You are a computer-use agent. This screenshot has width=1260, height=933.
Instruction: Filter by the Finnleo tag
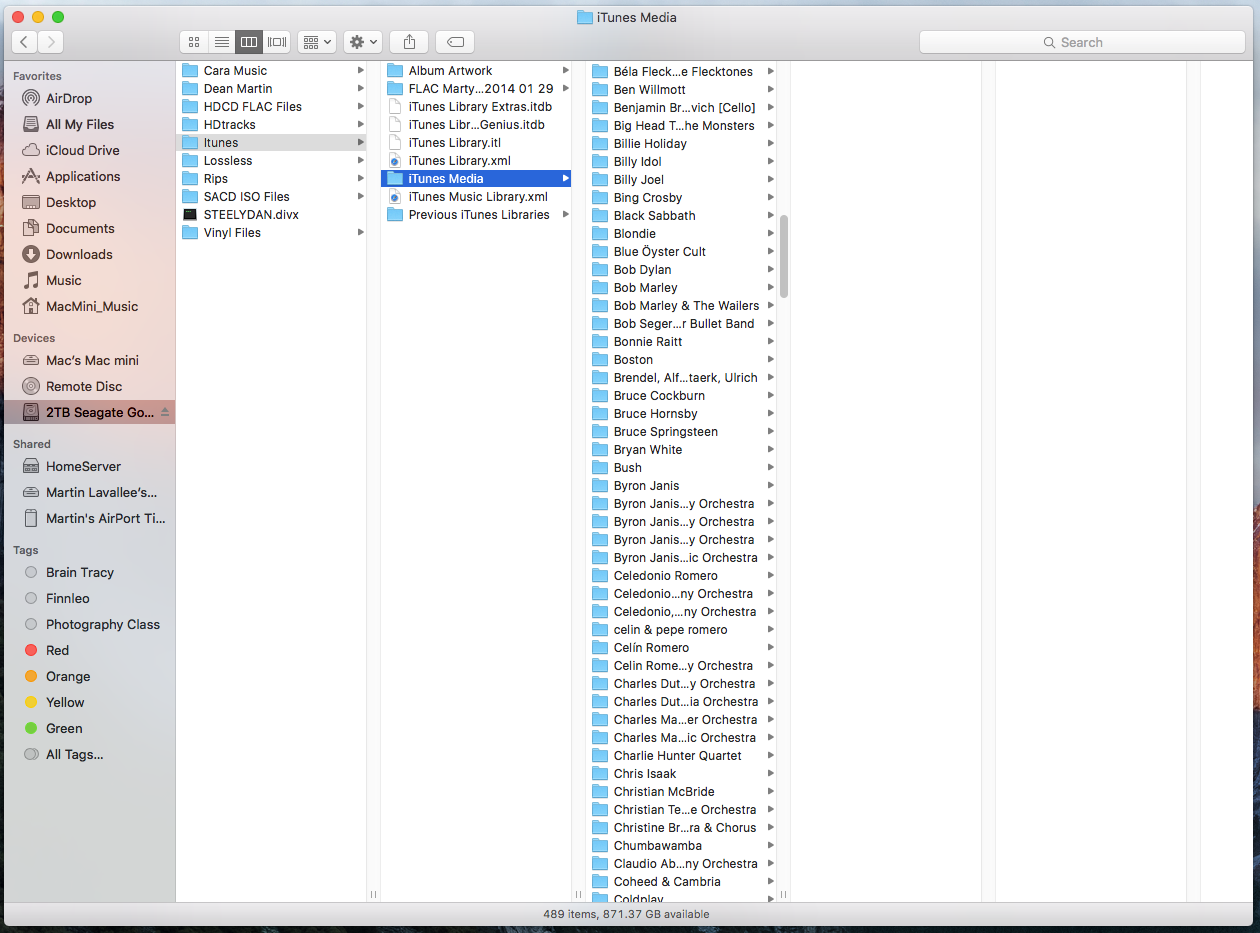(x=88, y=598)
